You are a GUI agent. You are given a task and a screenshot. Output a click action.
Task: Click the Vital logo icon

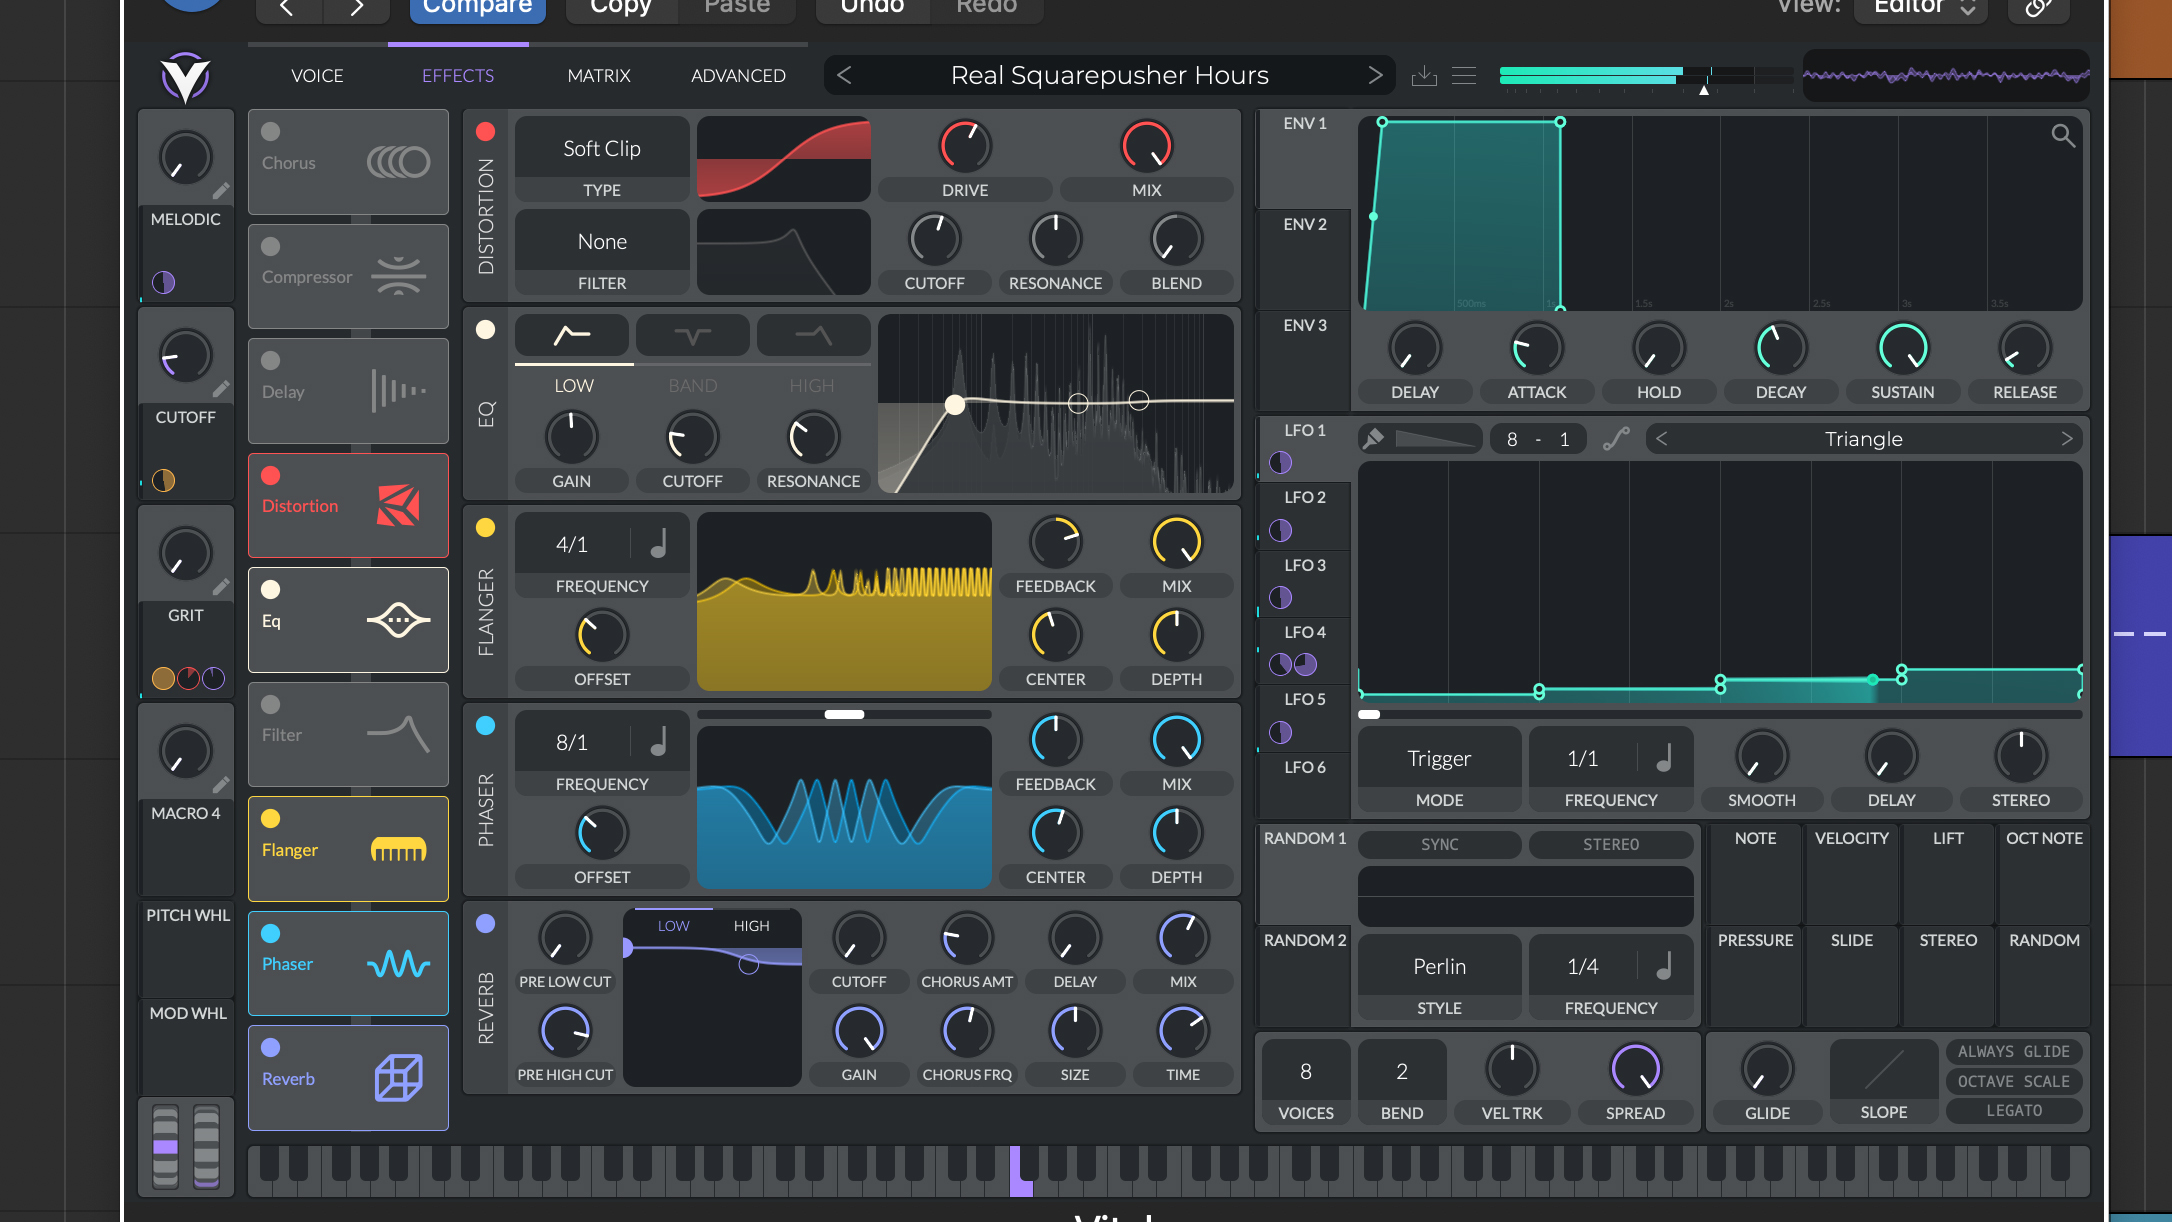pos(186,77)
